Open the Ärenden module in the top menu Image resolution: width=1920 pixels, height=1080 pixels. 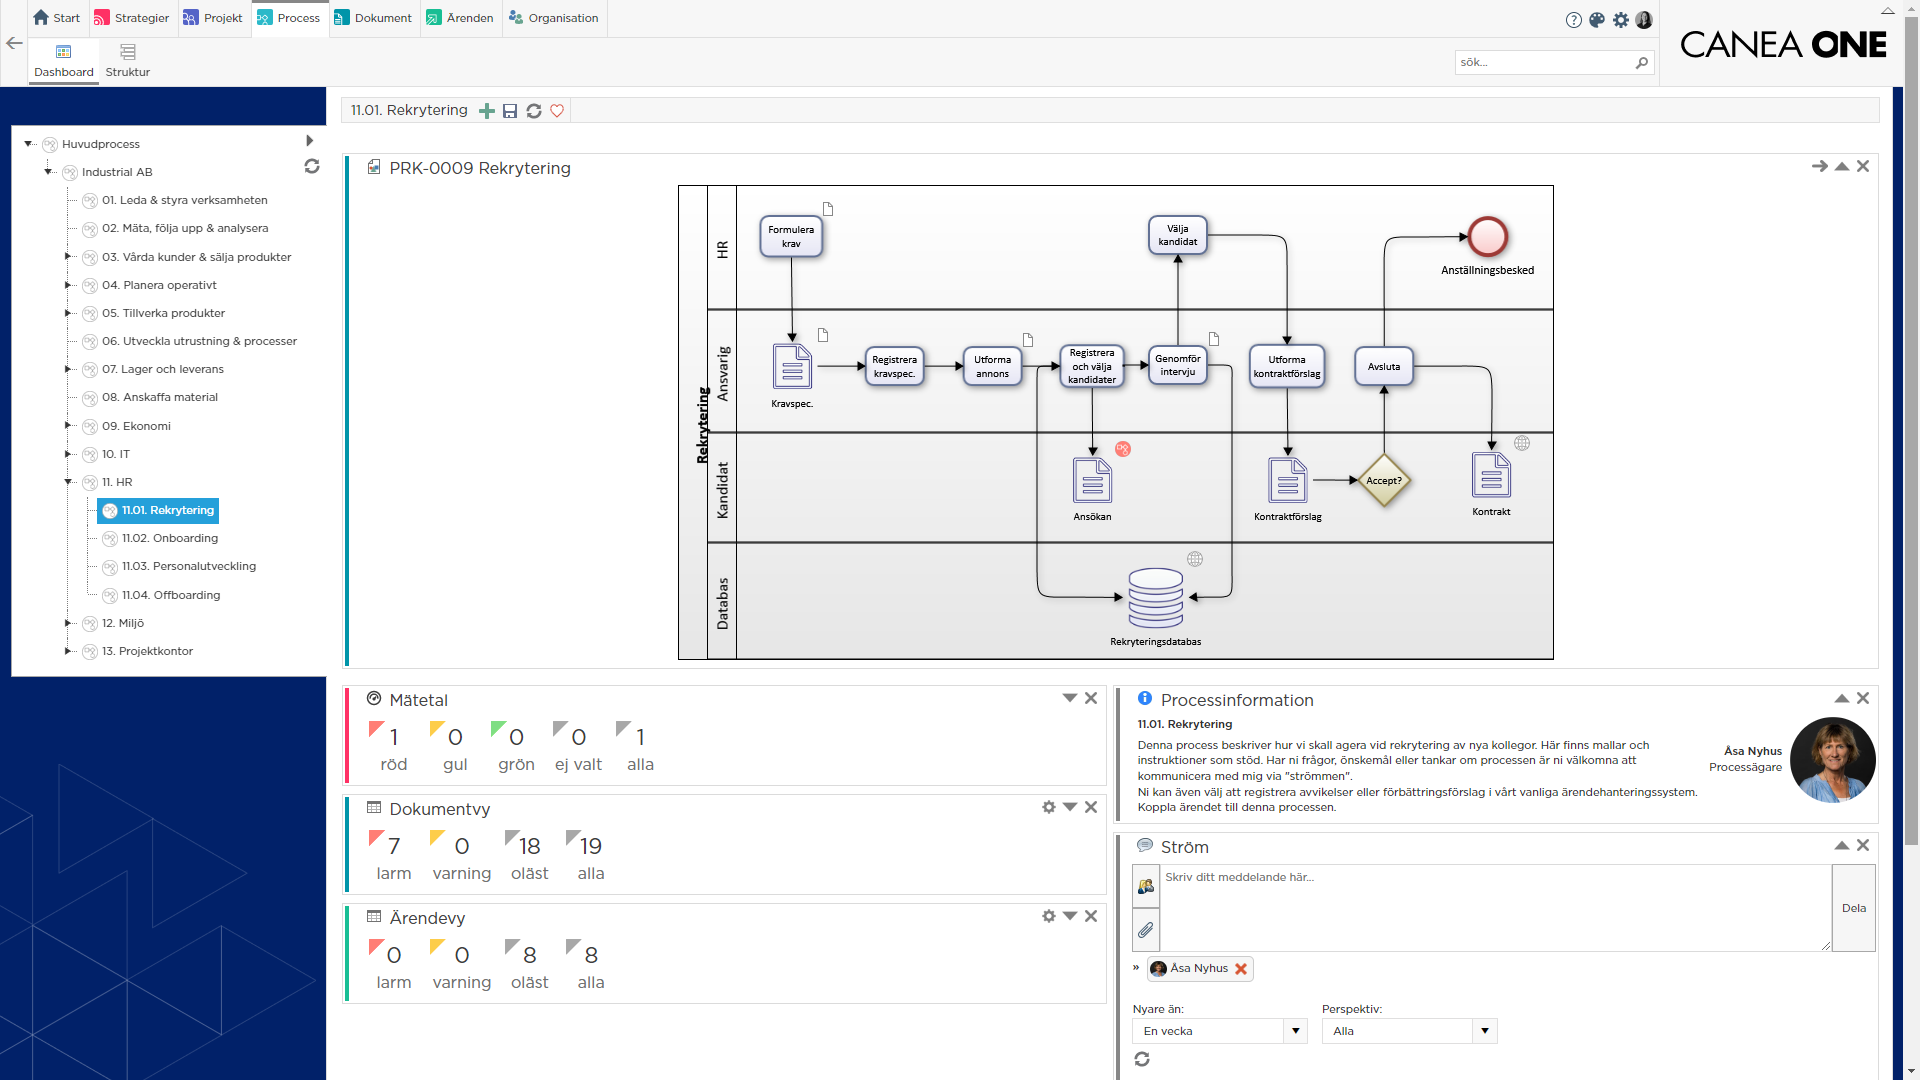coord(459,18)
